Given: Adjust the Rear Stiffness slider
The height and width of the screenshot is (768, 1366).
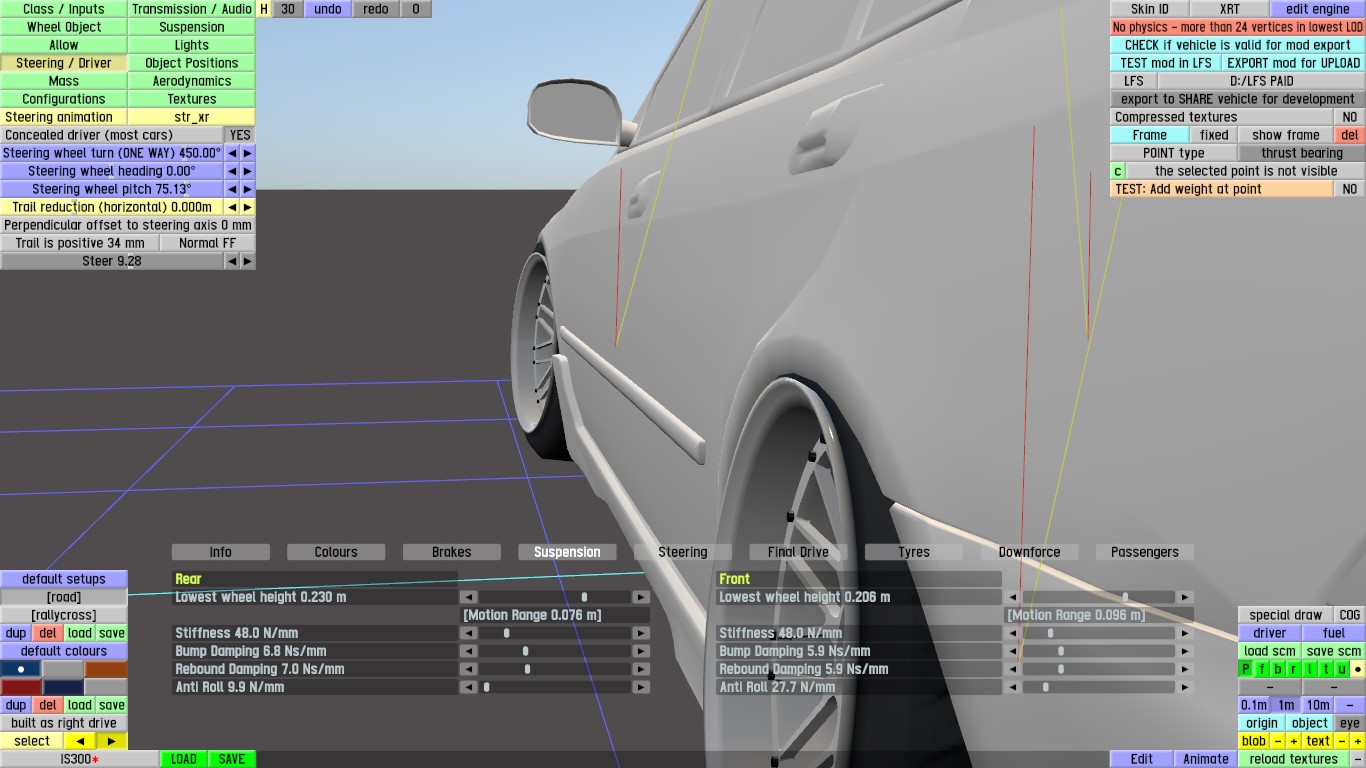Looking at the screenshot, I should click(x=555, y=633).
